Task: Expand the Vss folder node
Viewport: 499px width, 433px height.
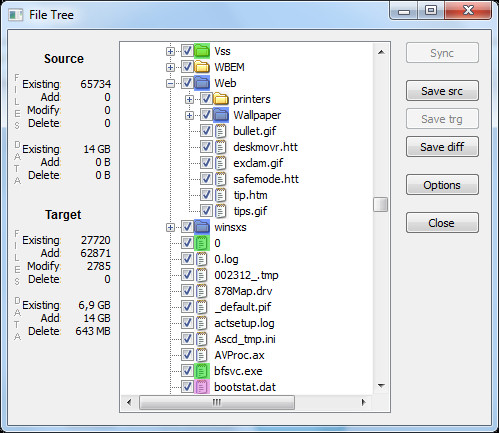Action: pyautogui.click(x=170, y=51)
